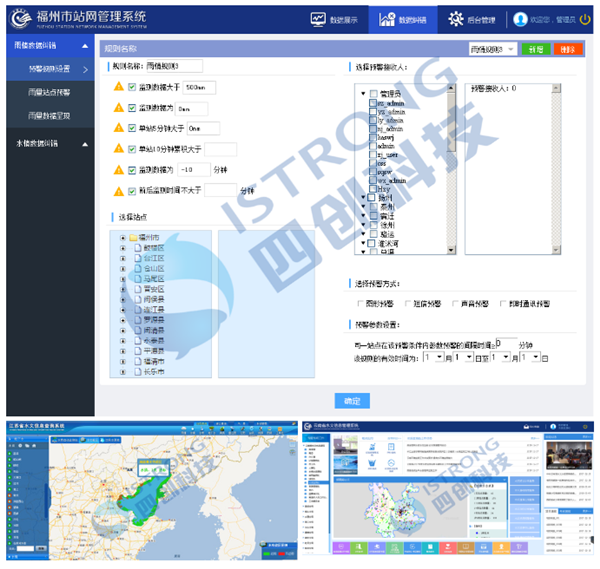Click the data correction chart icon

pos(387,19)
